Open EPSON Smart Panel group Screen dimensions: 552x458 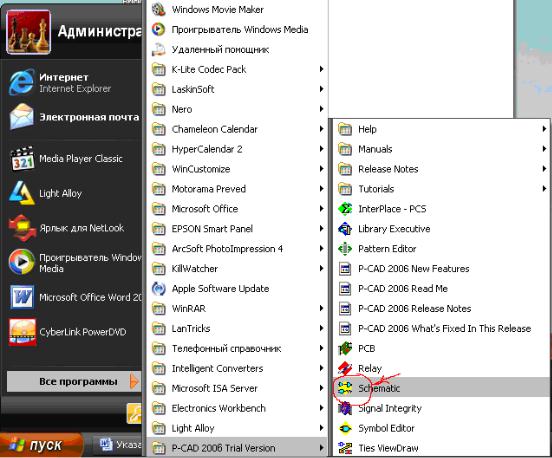(238, 229)
